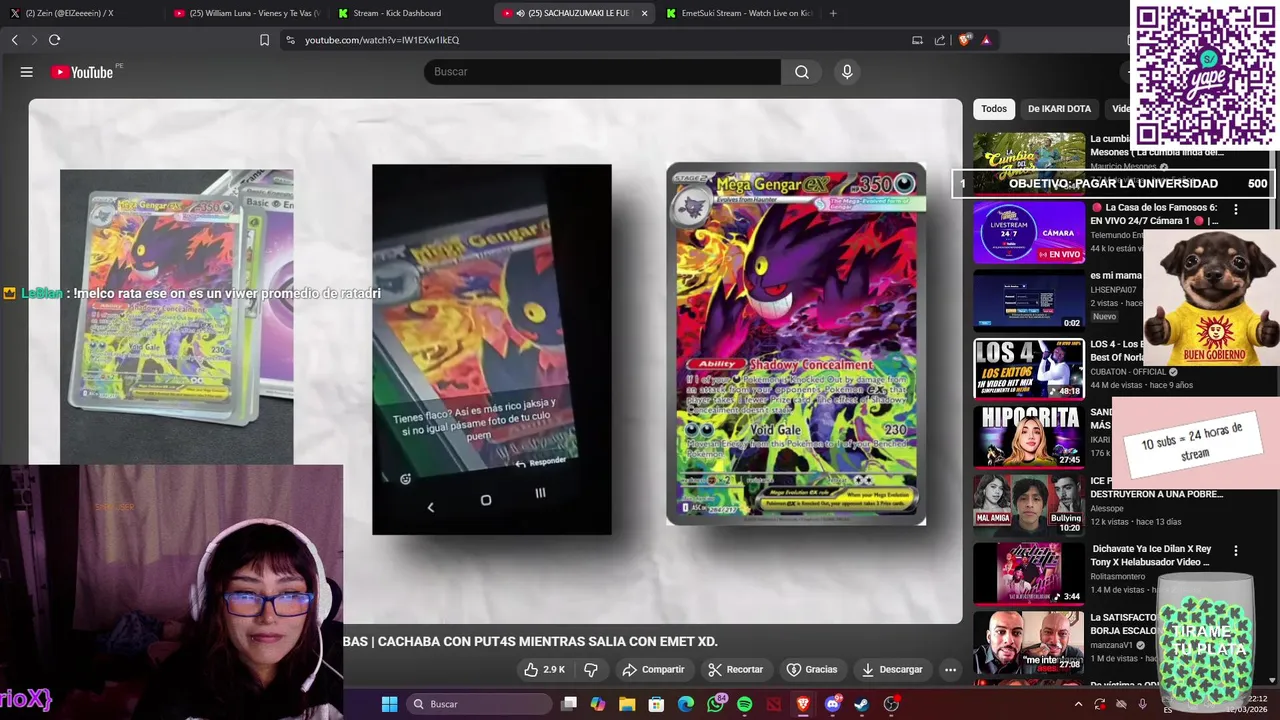Open the Brave Shields lion icon

coord(964,40)
